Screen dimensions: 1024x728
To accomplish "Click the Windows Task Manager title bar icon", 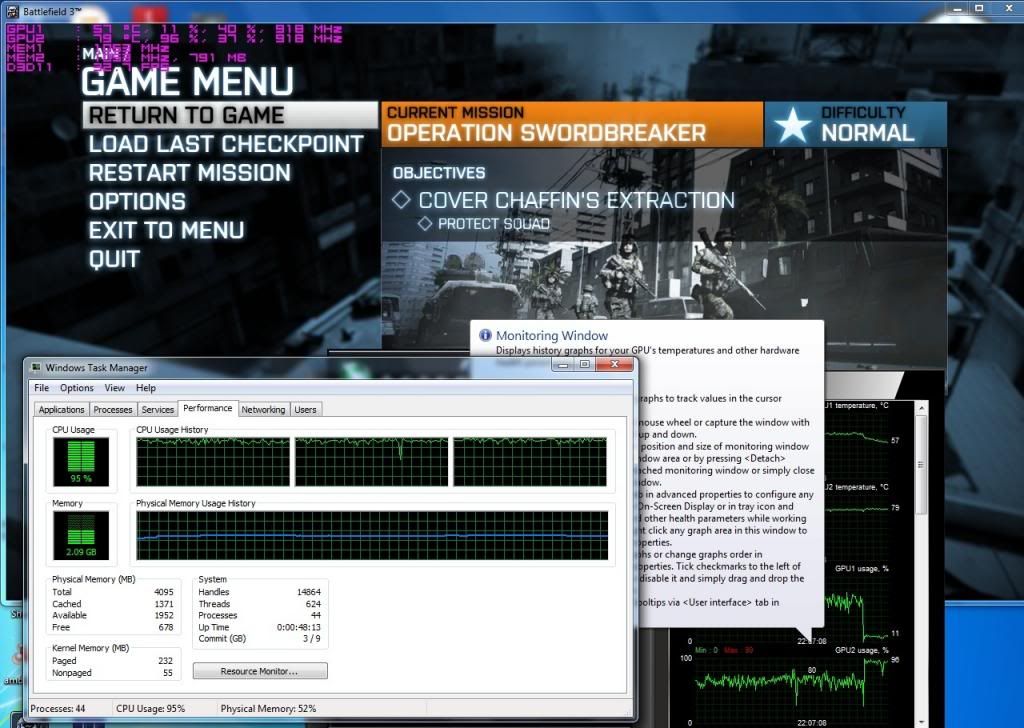I will [36, 368].
